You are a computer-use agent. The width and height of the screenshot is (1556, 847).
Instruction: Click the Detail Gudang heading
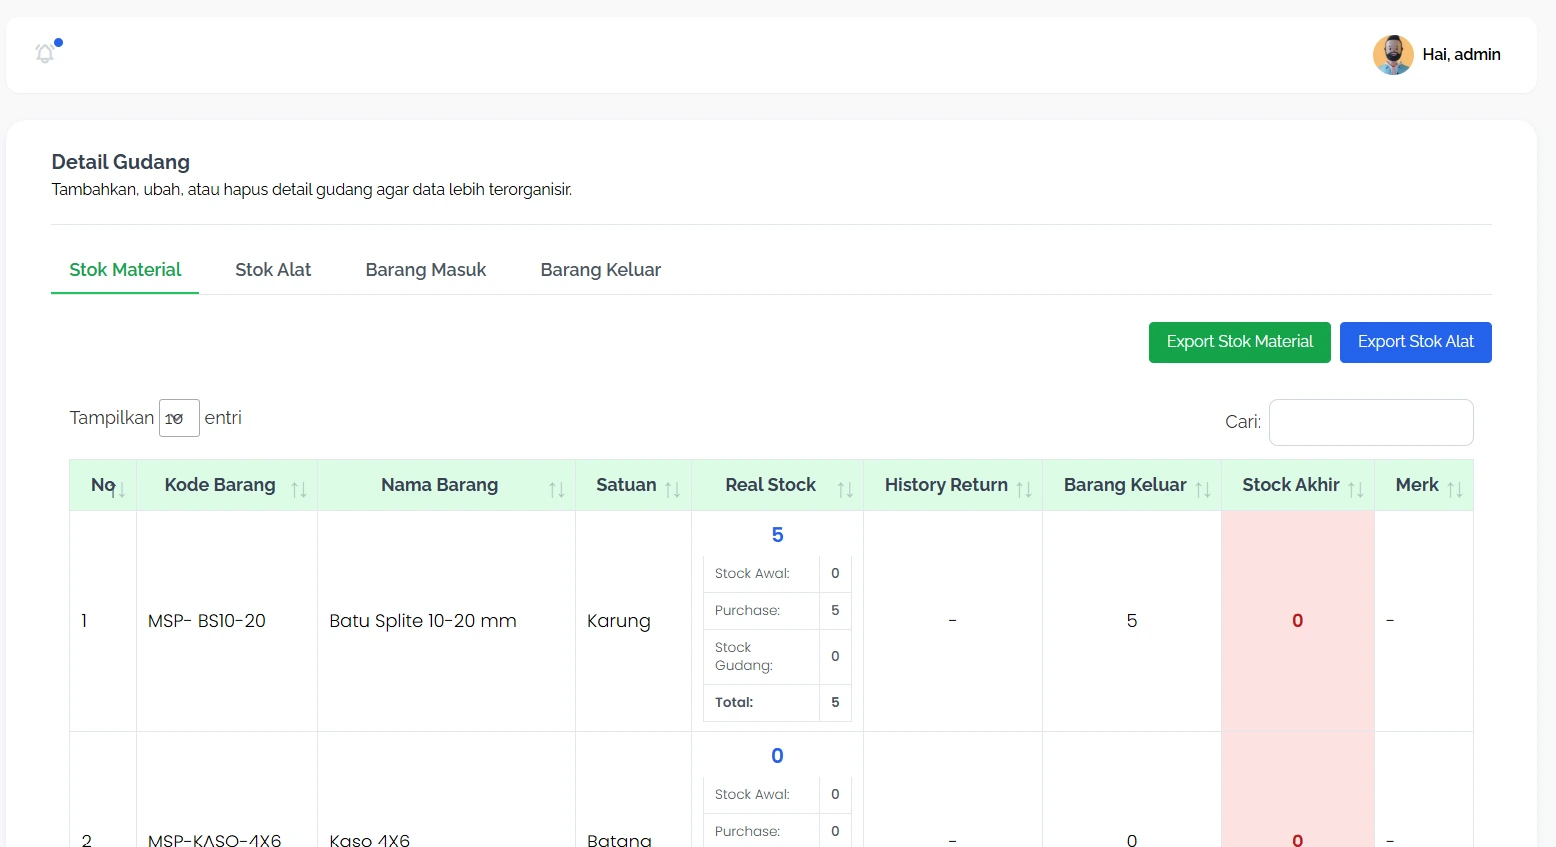pyautogui.click(x=121, y=162)
